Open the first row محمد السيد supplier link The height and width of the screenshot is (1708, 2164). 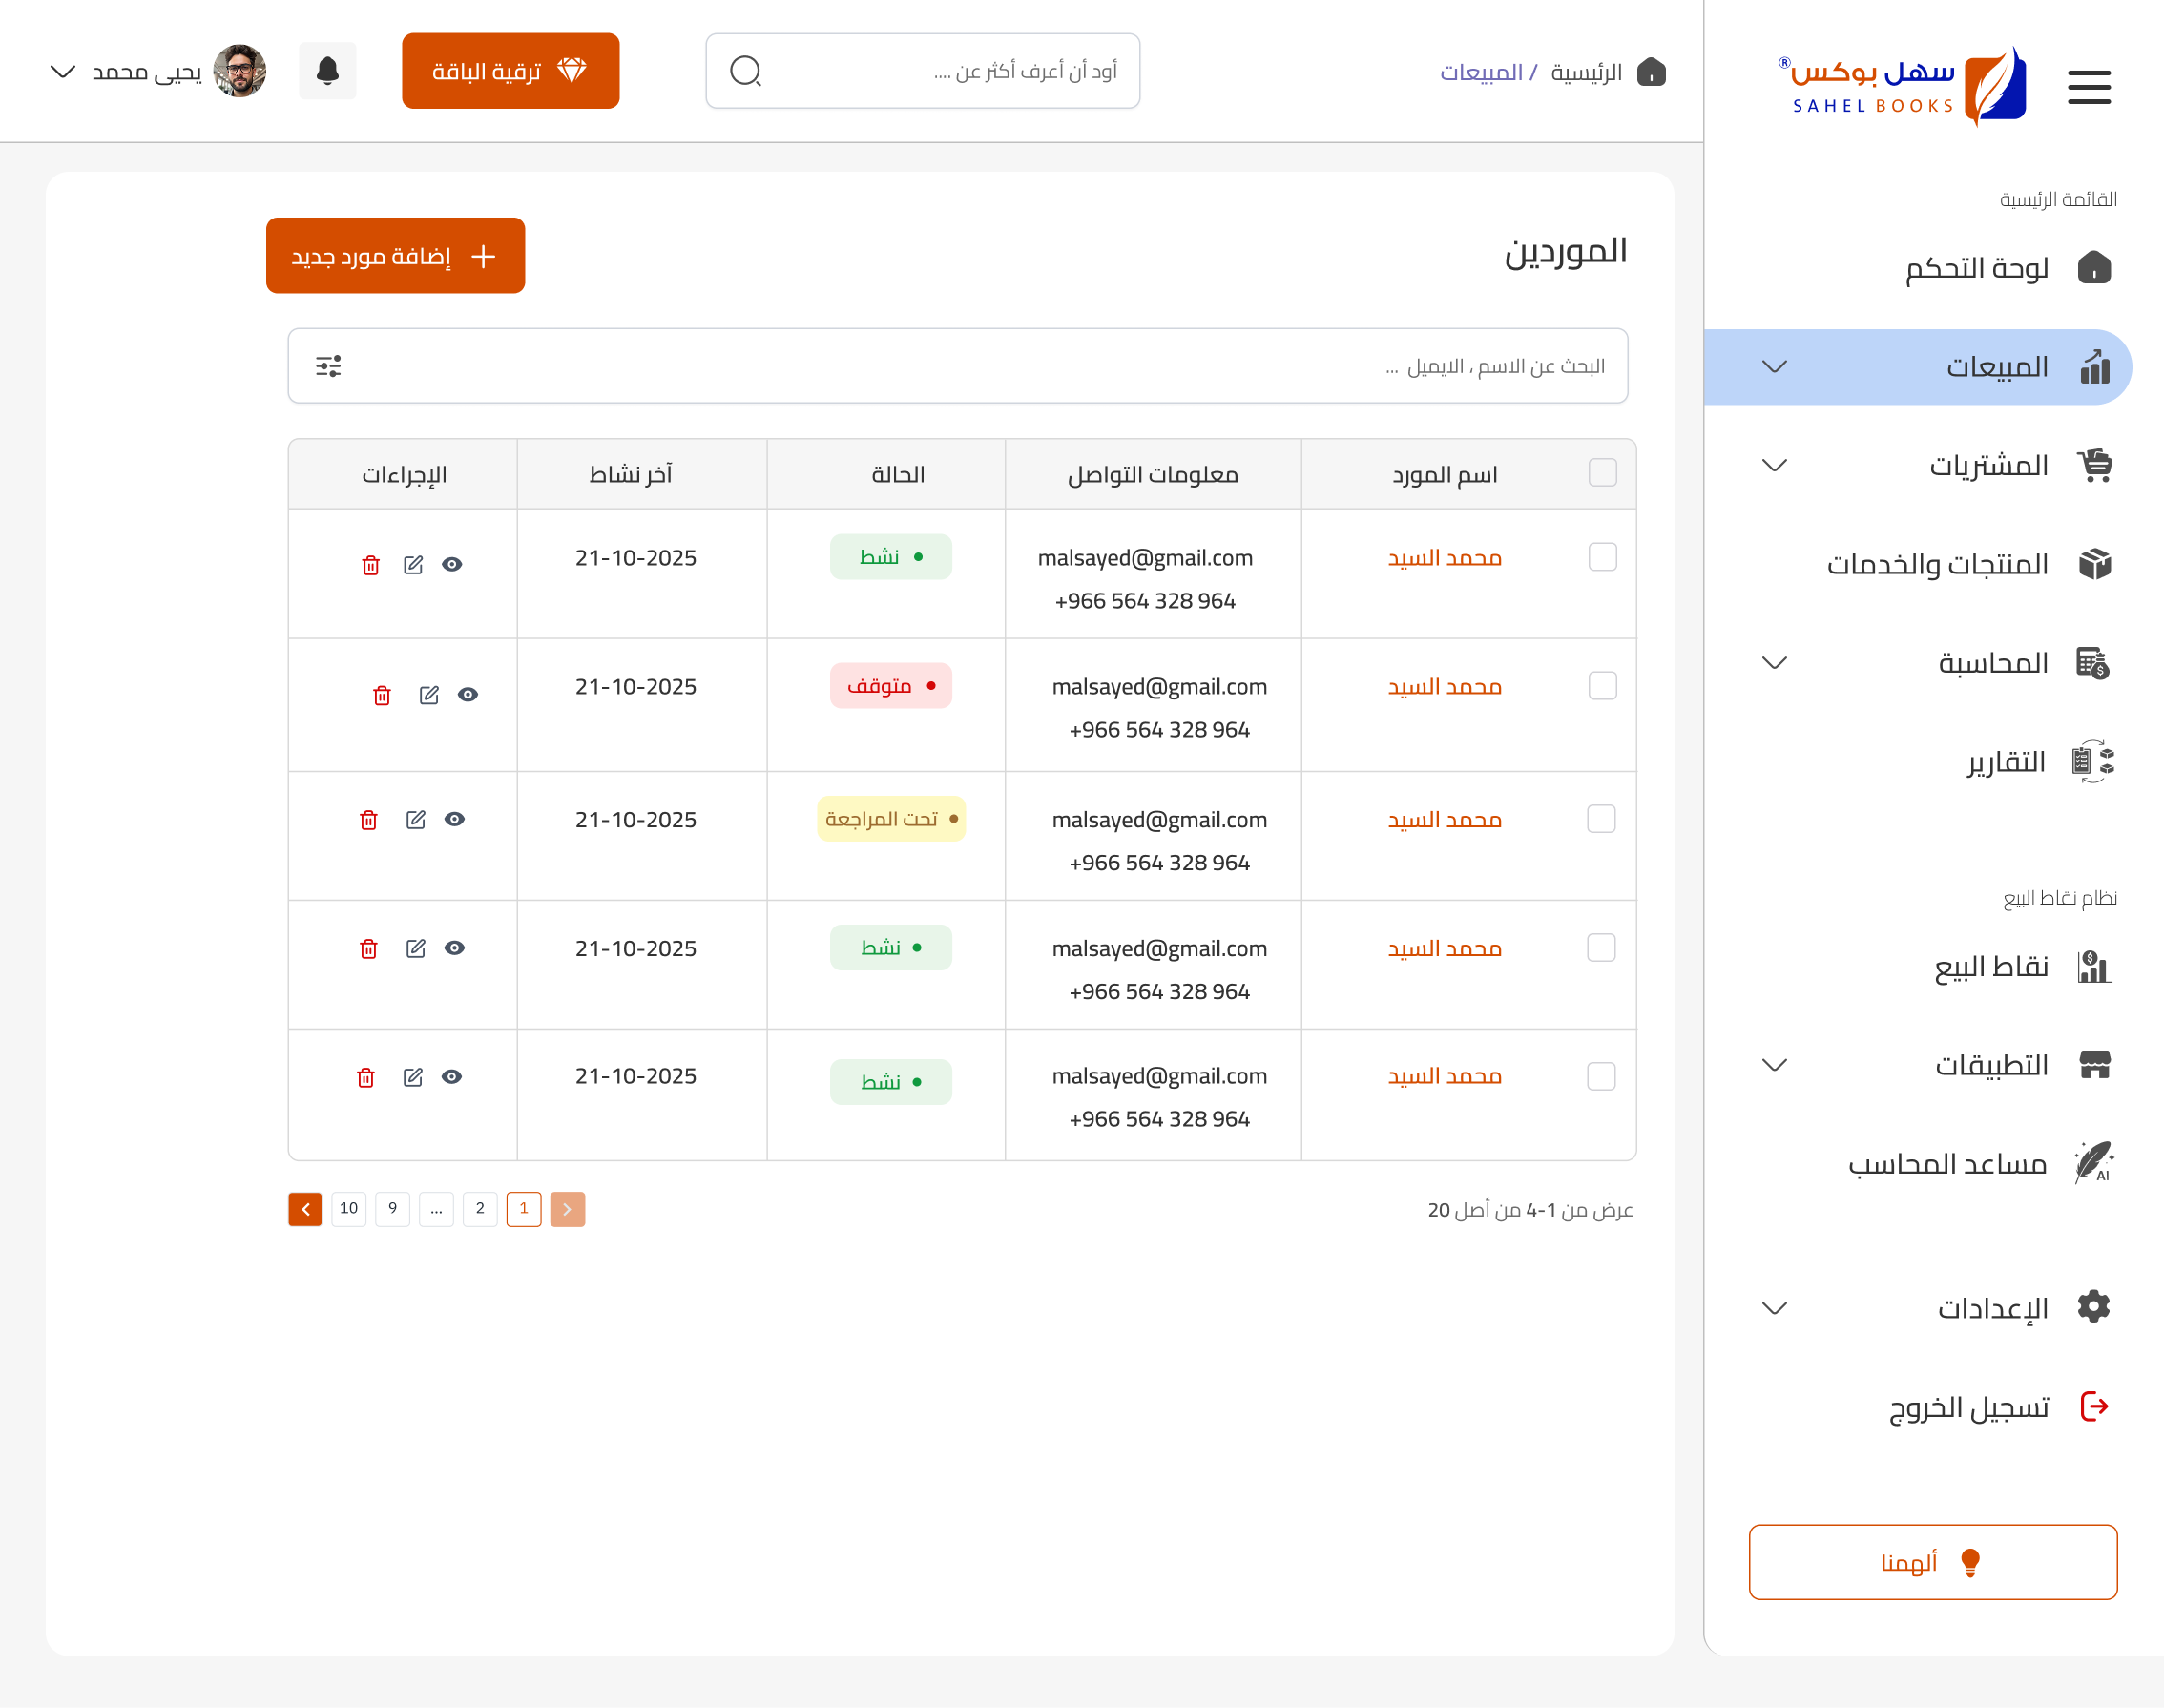pos(1444,558)
